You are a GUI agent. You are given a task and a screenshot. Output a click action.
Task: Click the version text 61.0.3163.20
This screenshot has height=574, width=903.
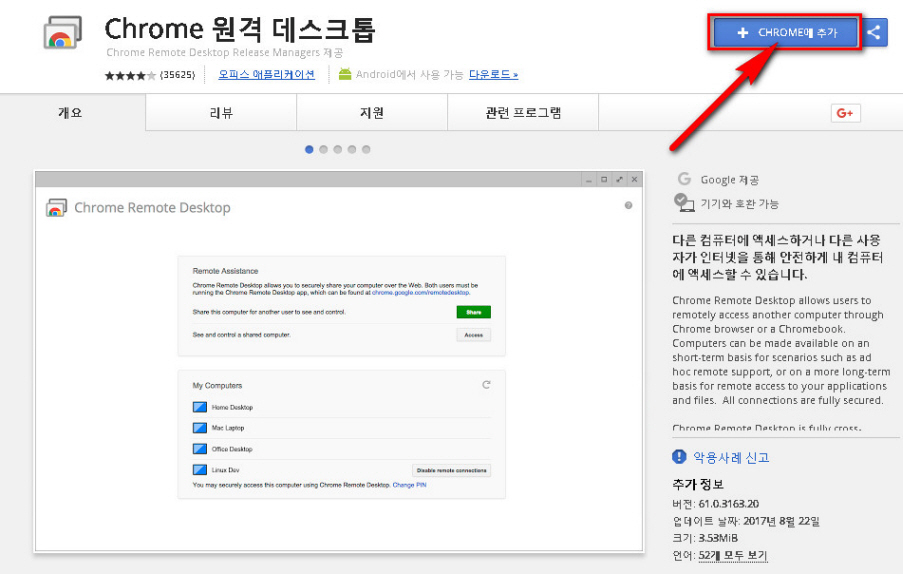tap(729, 504)
